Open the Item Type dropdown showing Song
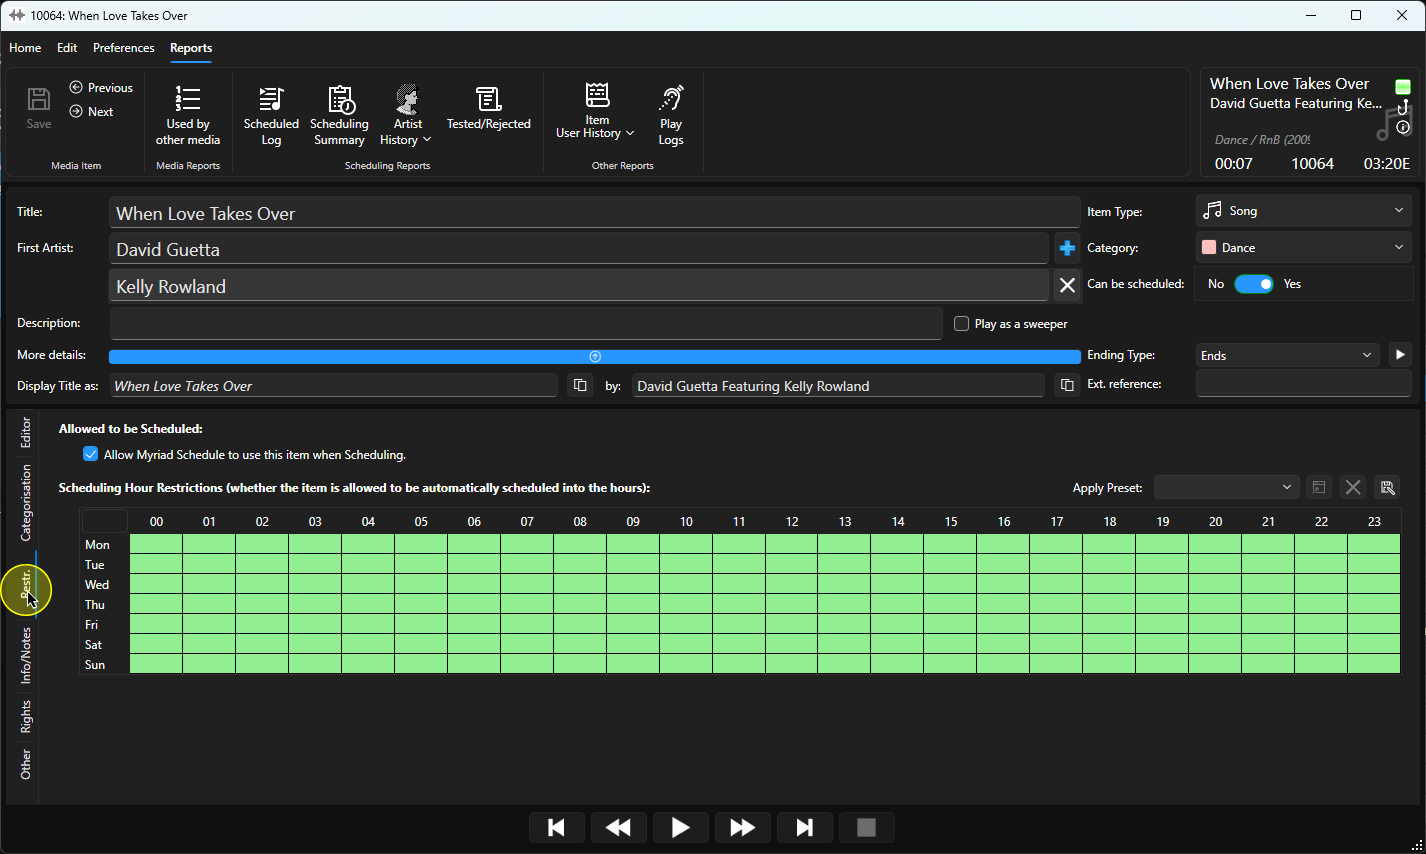Screen dimensions: 1426x854 1304,211
